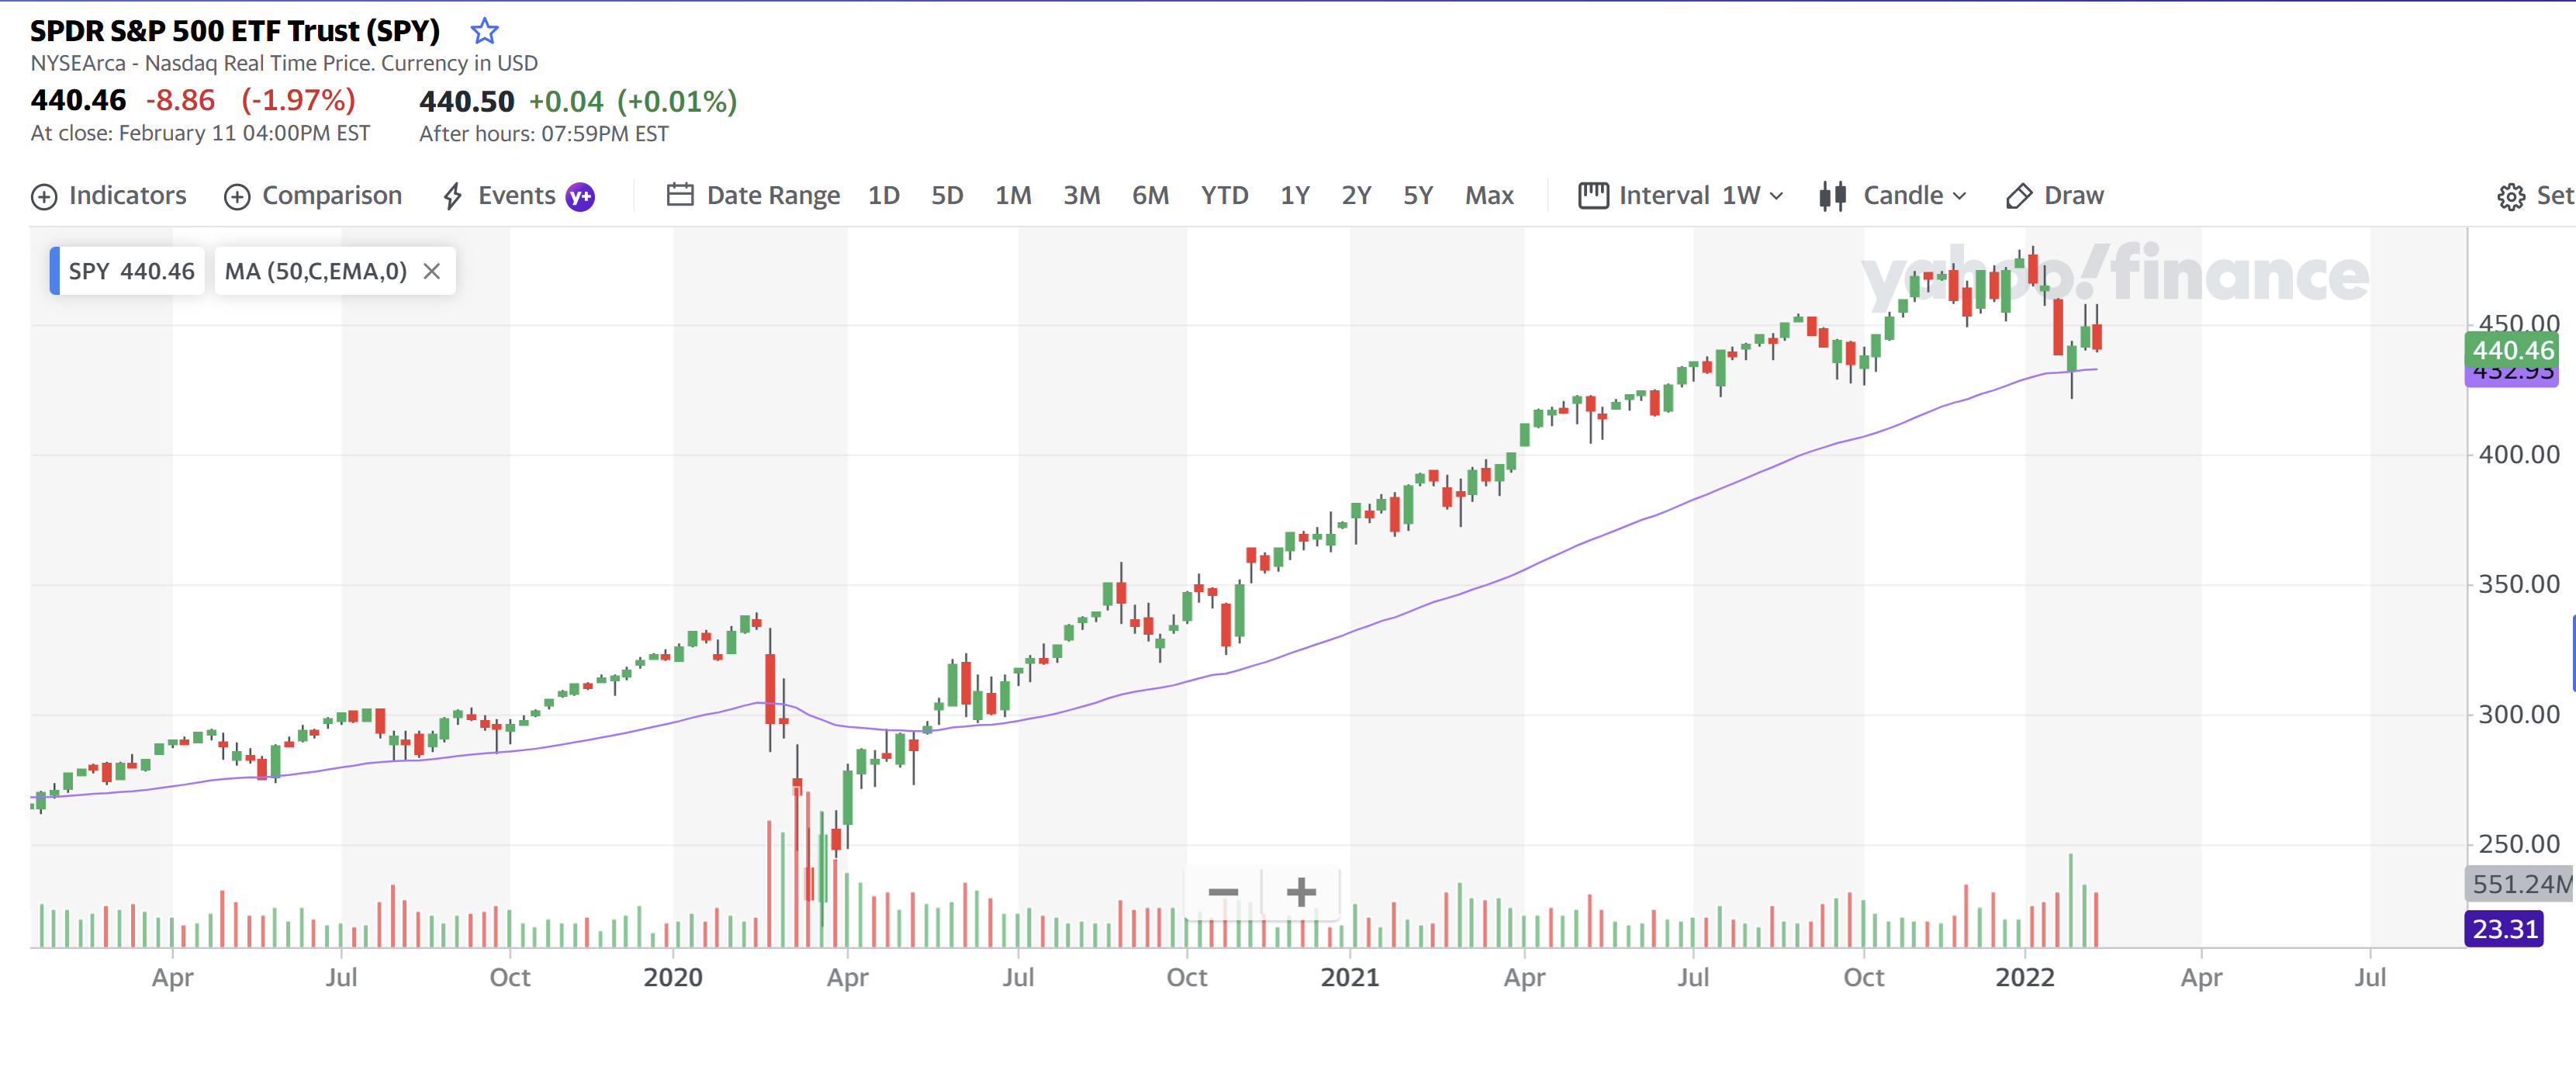Select the 6M time range
This screenshot has width=2576, height=1077.
(x=1150, y=196)
